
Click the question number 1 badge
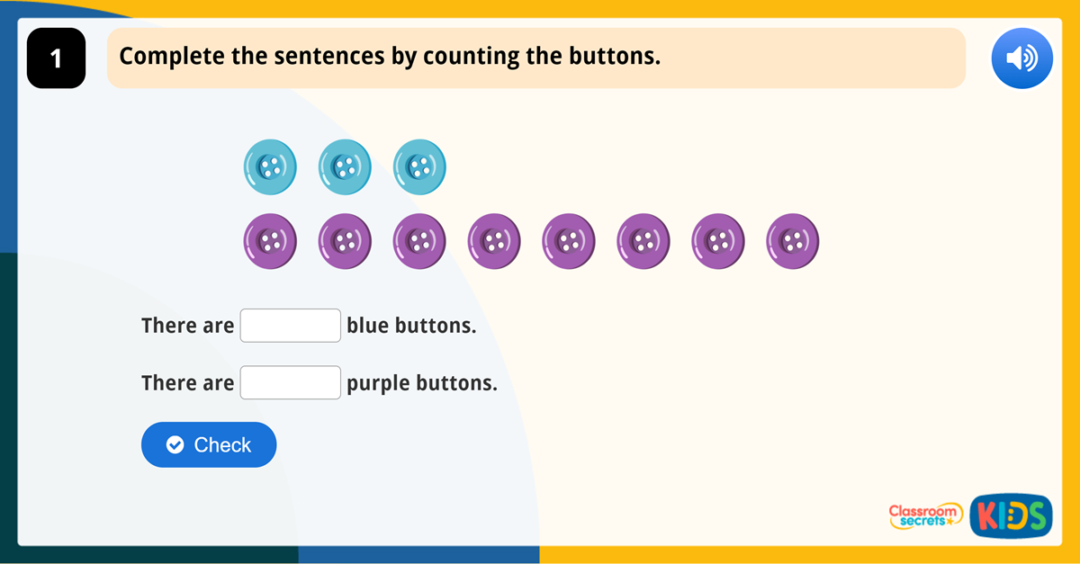click(56, 58)
